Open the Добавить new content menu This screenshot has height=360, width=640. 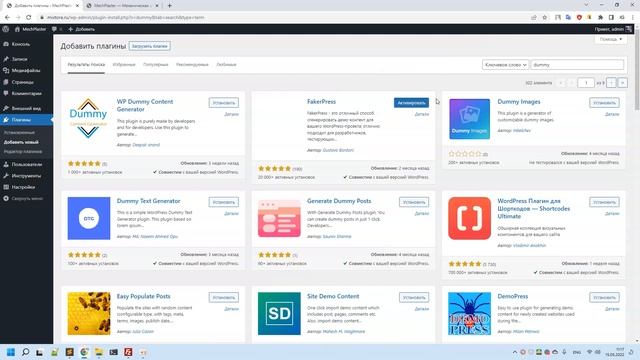point(81,29)
